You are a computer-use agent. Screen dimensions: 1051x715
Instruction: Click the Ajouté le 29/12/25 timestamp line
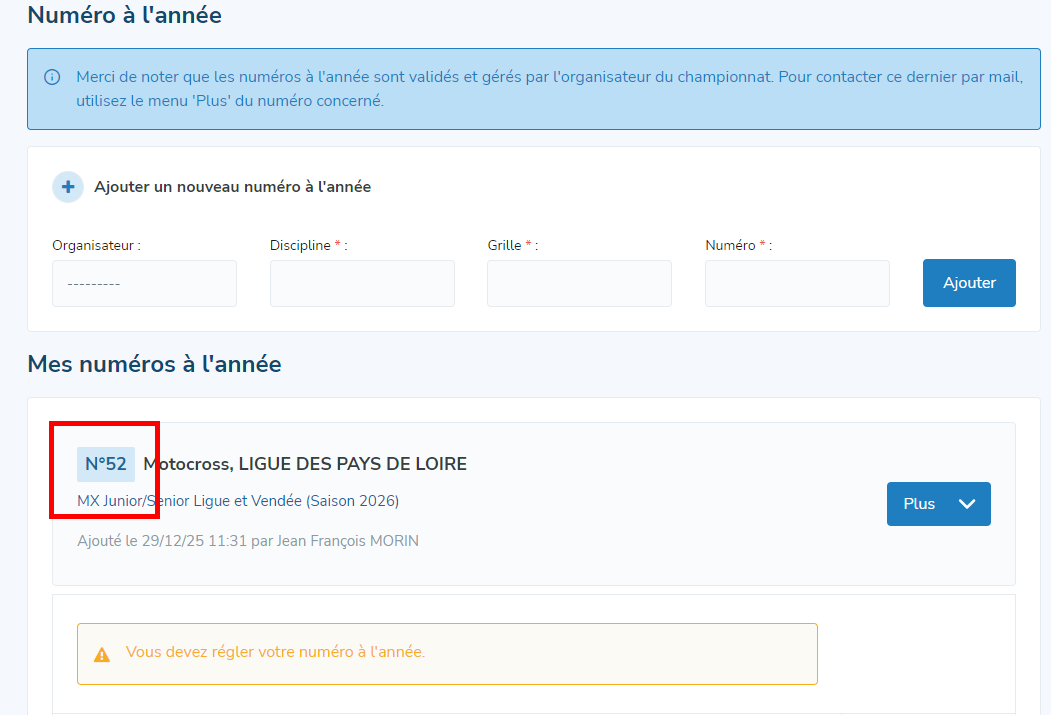(248, 541)
